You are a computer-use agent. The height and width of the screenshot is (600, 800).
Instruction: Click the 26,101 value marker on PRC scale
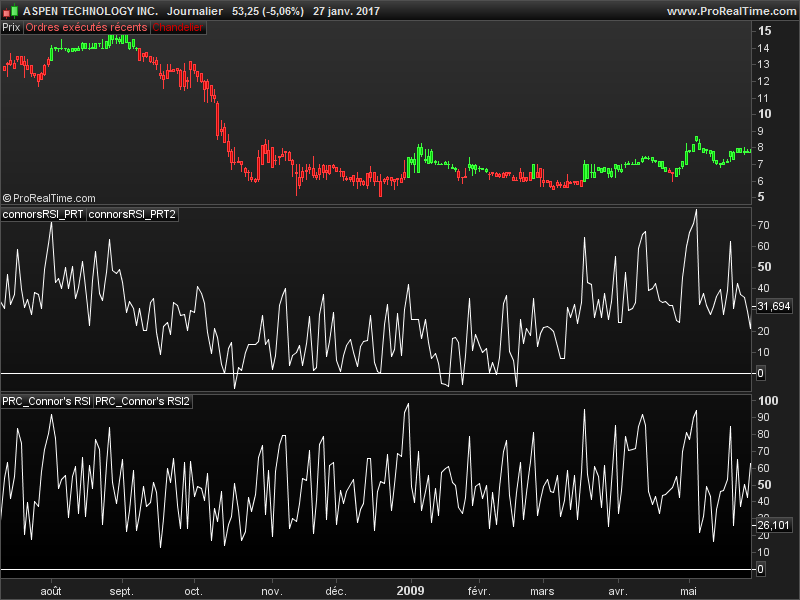click(x=773, y=525)
